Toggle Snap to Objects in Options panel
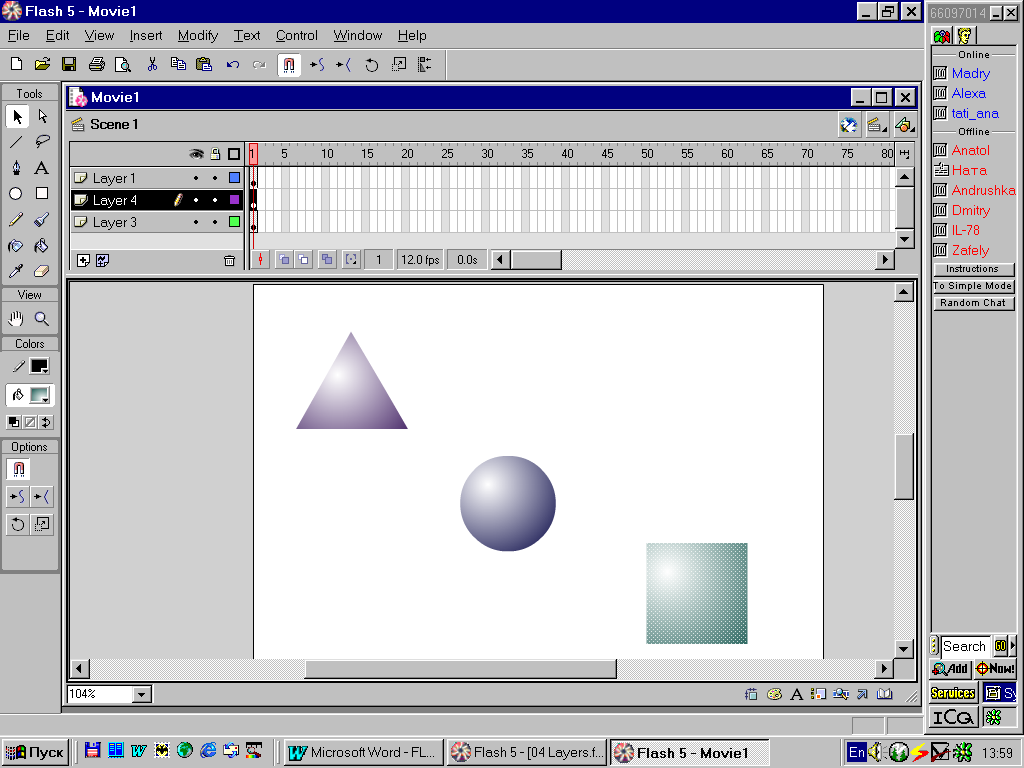This screenshot has width=1024, height=768. coord(18,469)
